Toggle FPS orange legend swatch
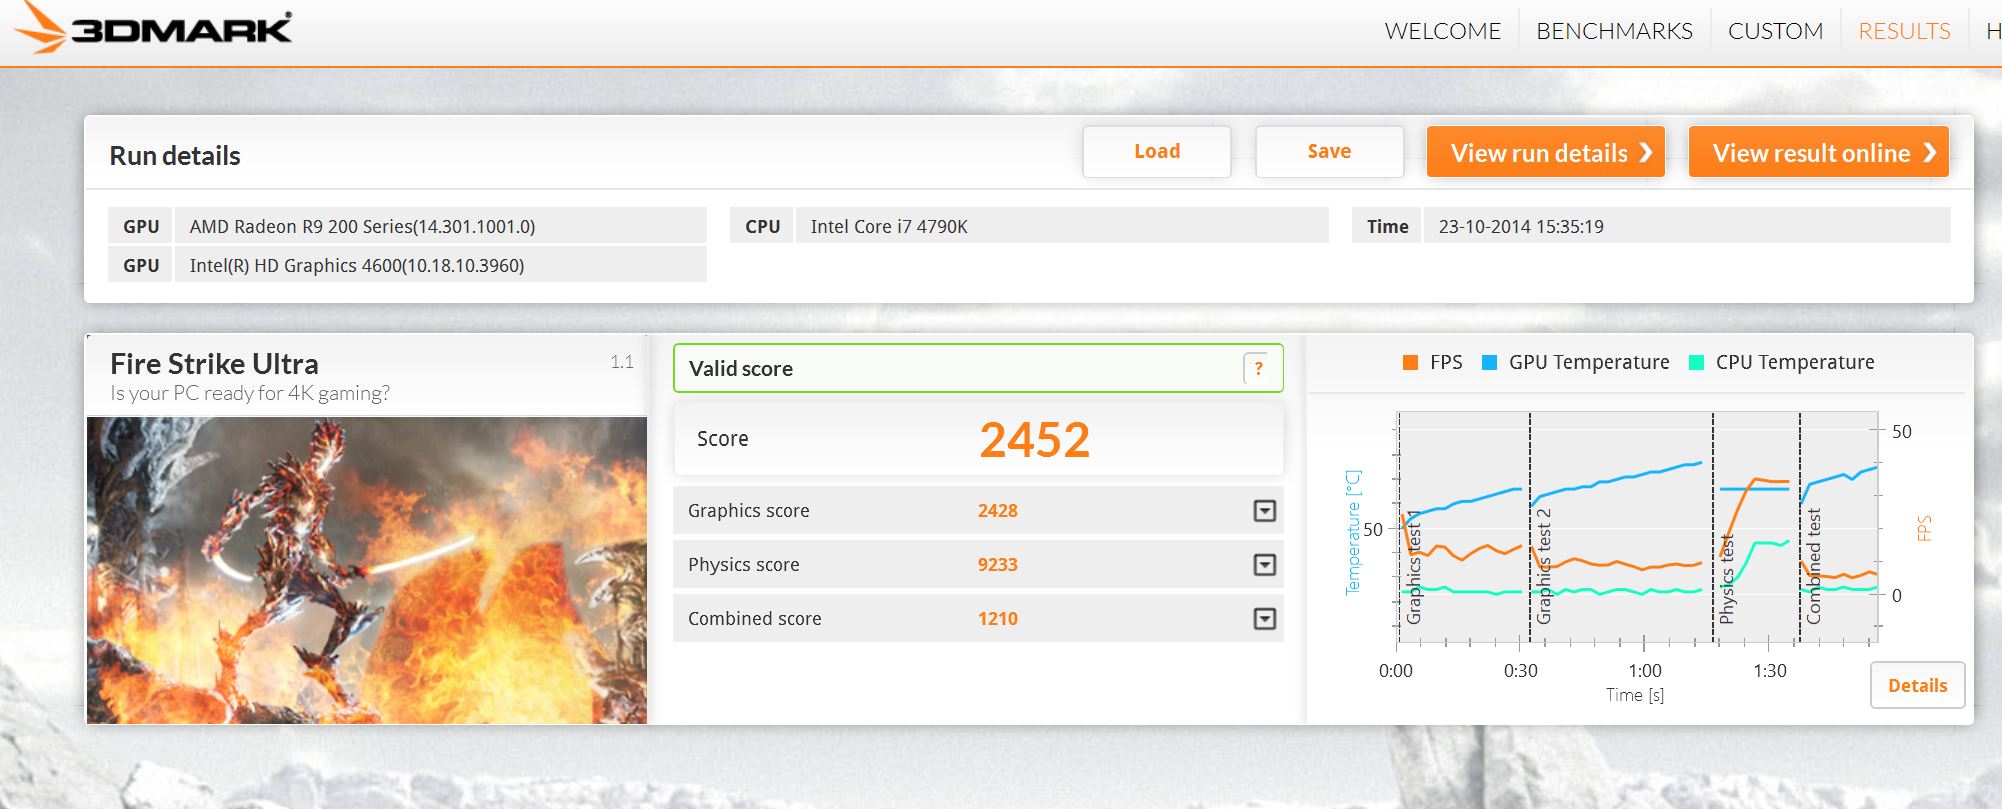Viewport: 2002px width, 809px height. pyautogui.click(x=1410, y=363)
